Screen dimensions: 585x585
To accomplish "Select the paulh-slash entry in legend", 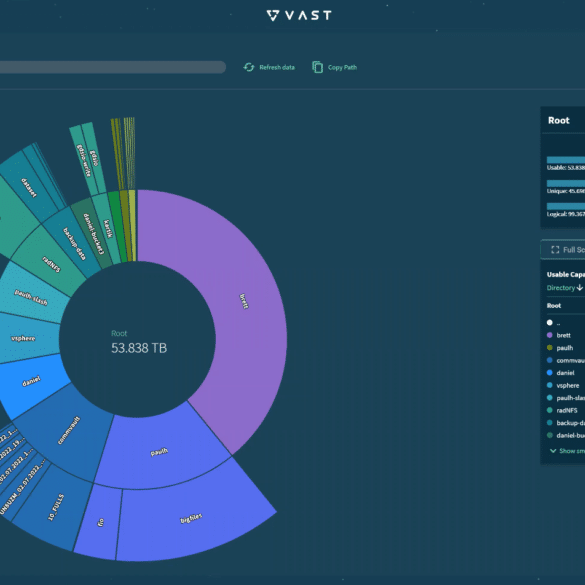I will click(566, 398).
